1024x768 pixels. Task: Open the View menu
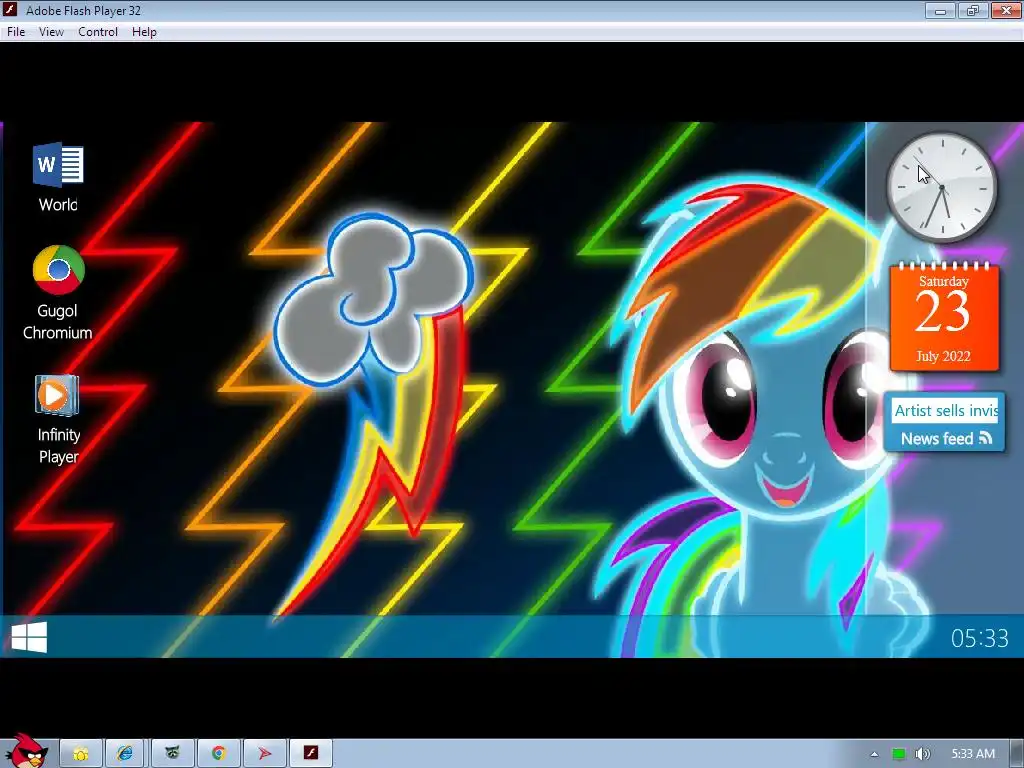click(x=51, y=32)
